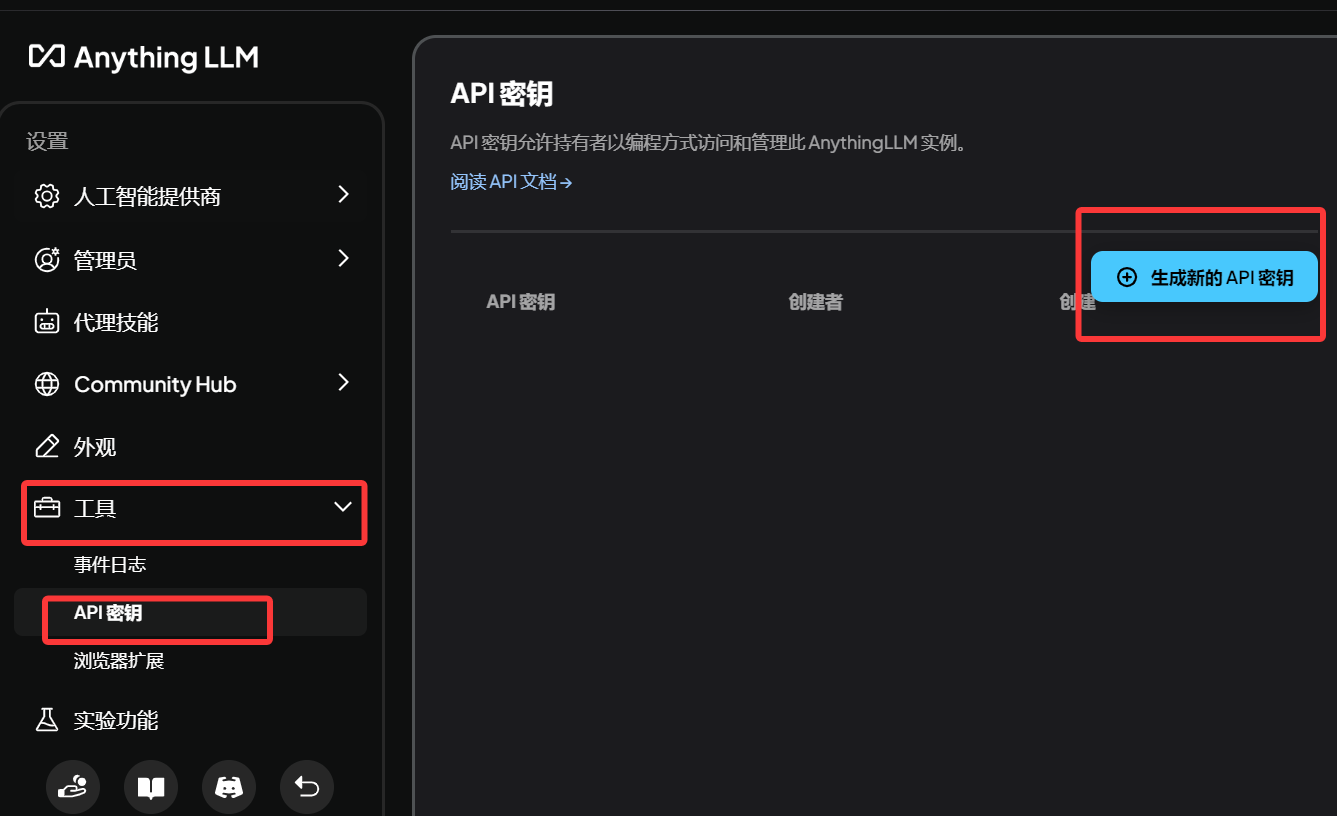Click the API key description text
The height and width of the screenshot is (816, 1337).
pos(709,143)
